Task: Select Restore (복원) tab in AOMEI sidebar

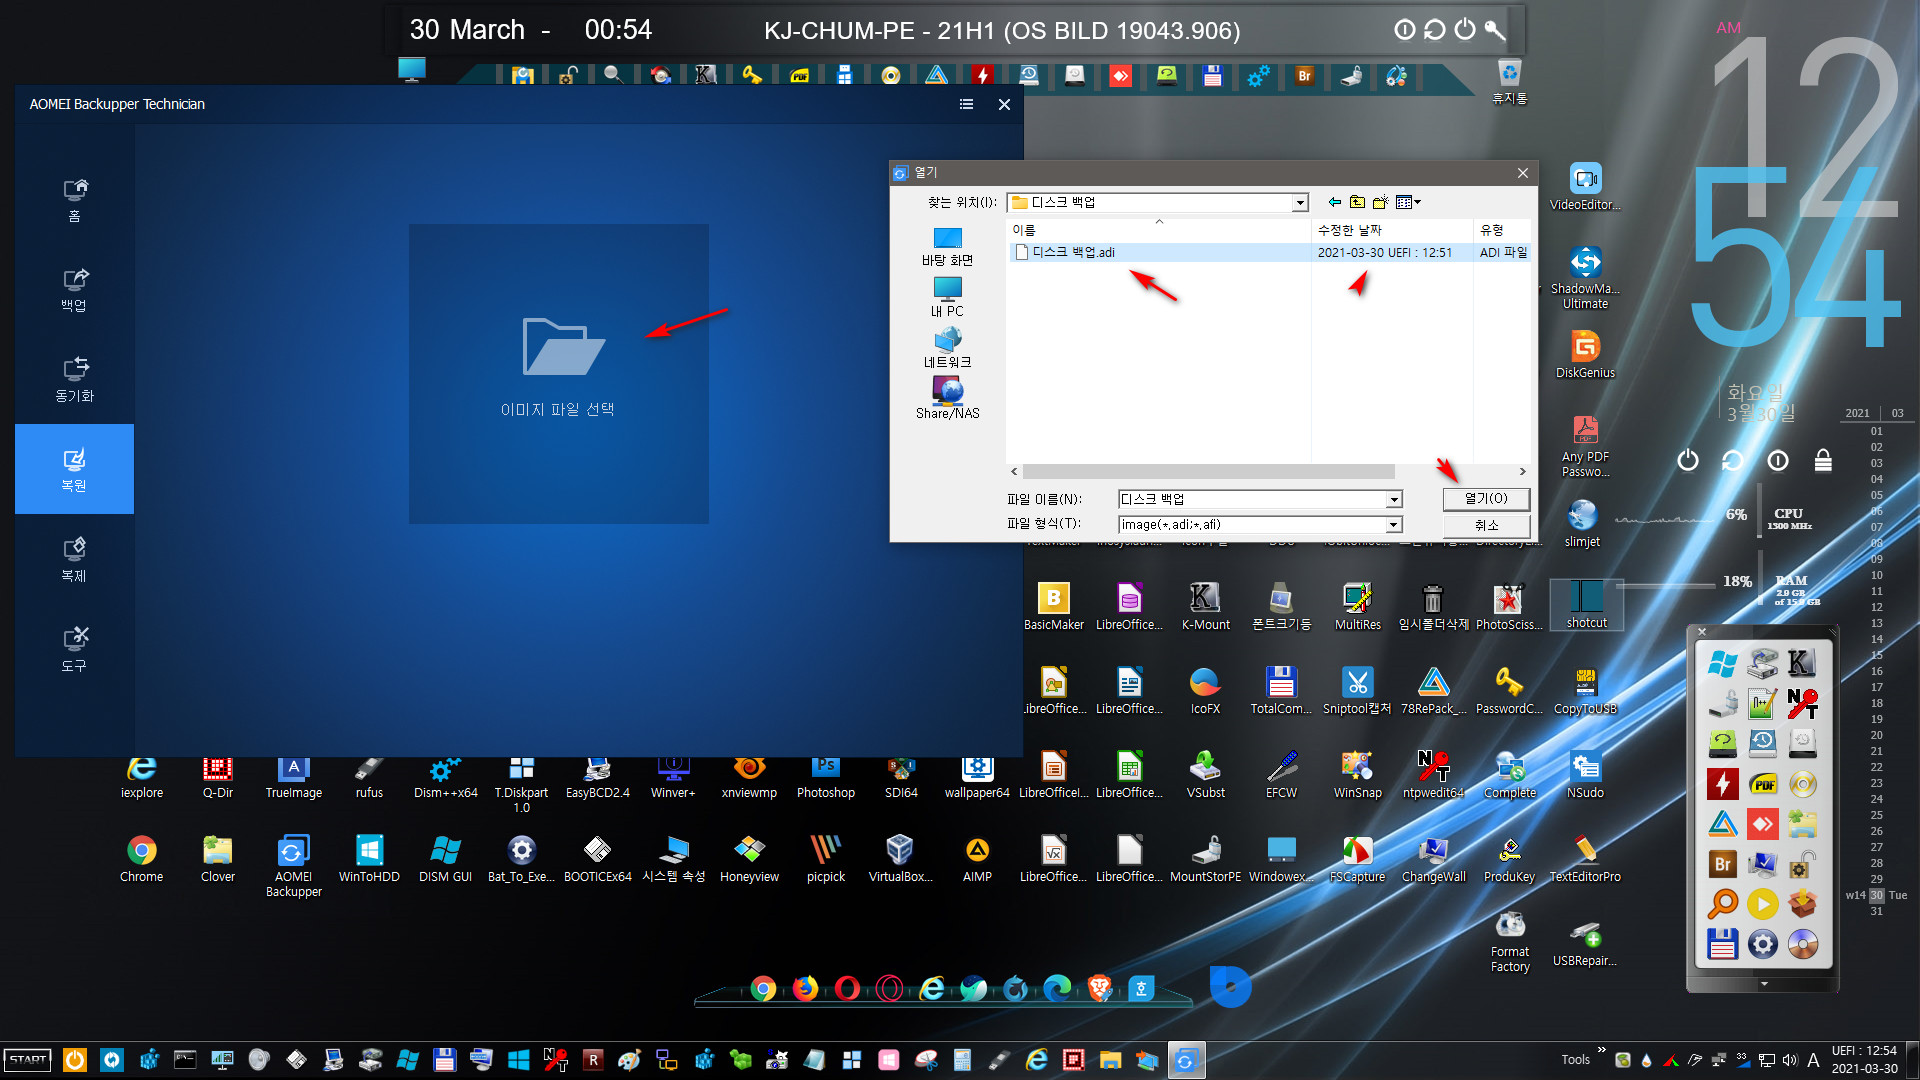Action: (x=74, y=469)
